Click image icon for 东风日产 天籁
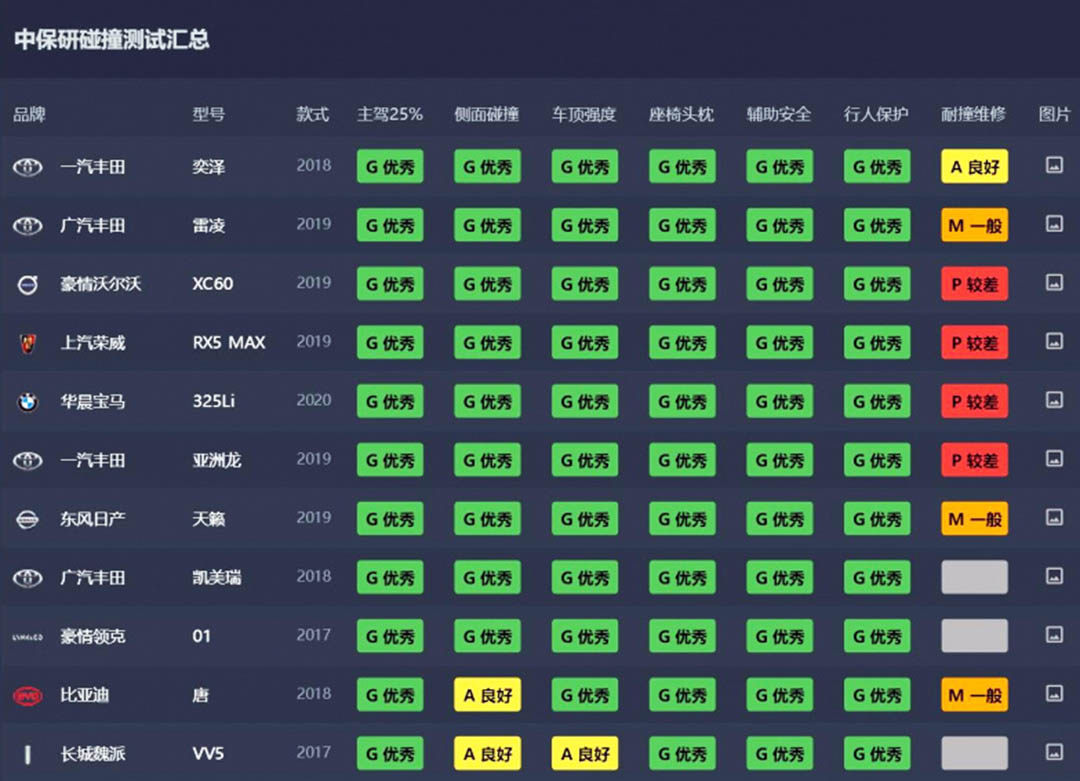The image size is (1080, 781). tap(1053, 518)
